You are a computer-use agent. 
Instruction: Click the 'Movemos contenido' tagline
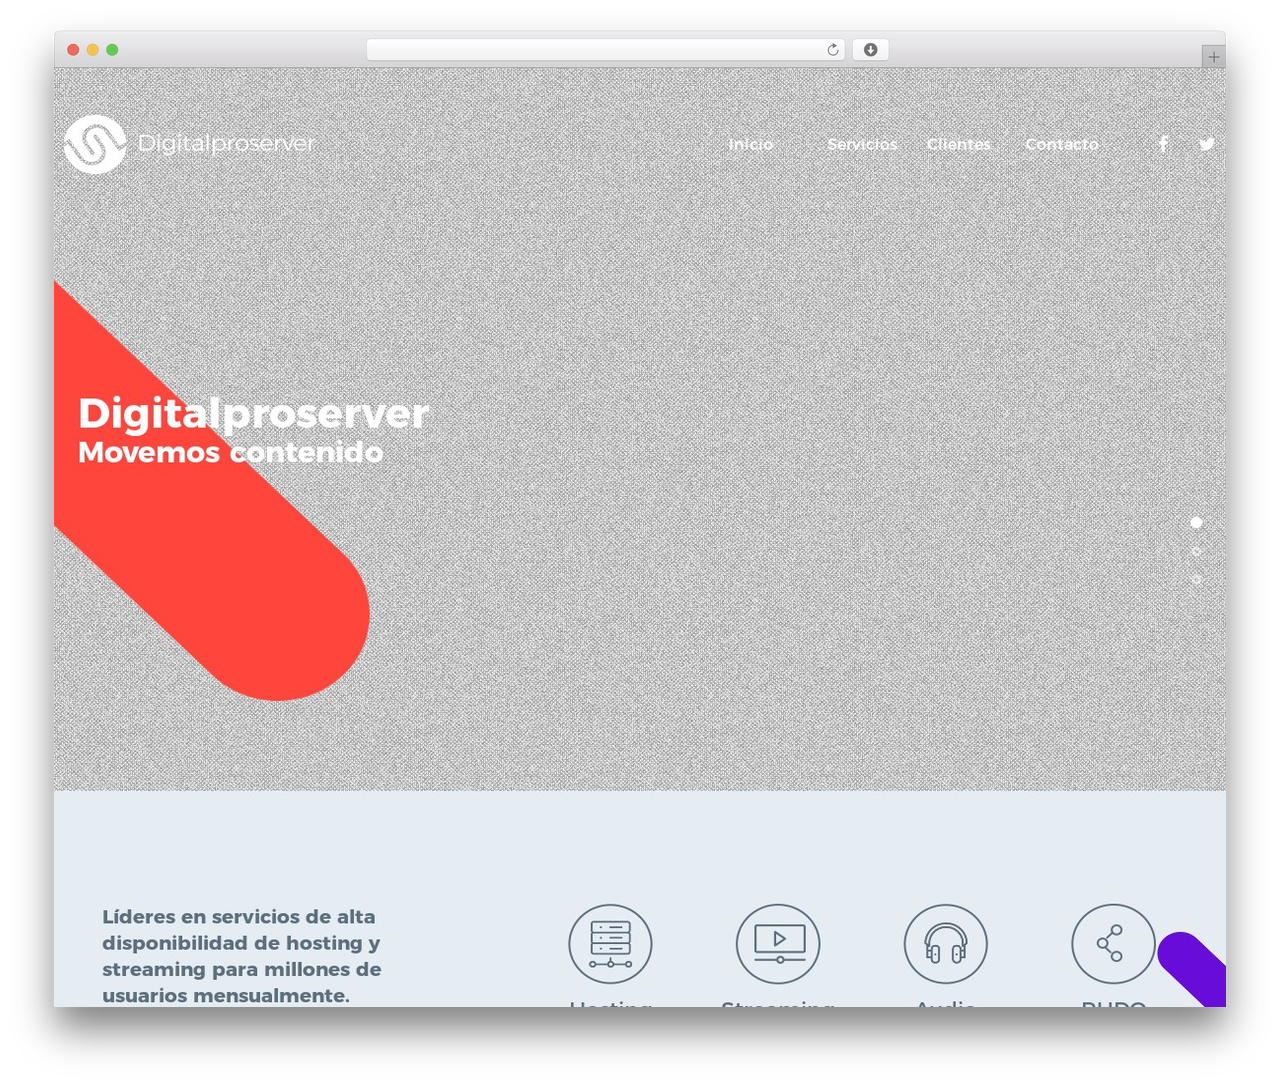point(231,452)
